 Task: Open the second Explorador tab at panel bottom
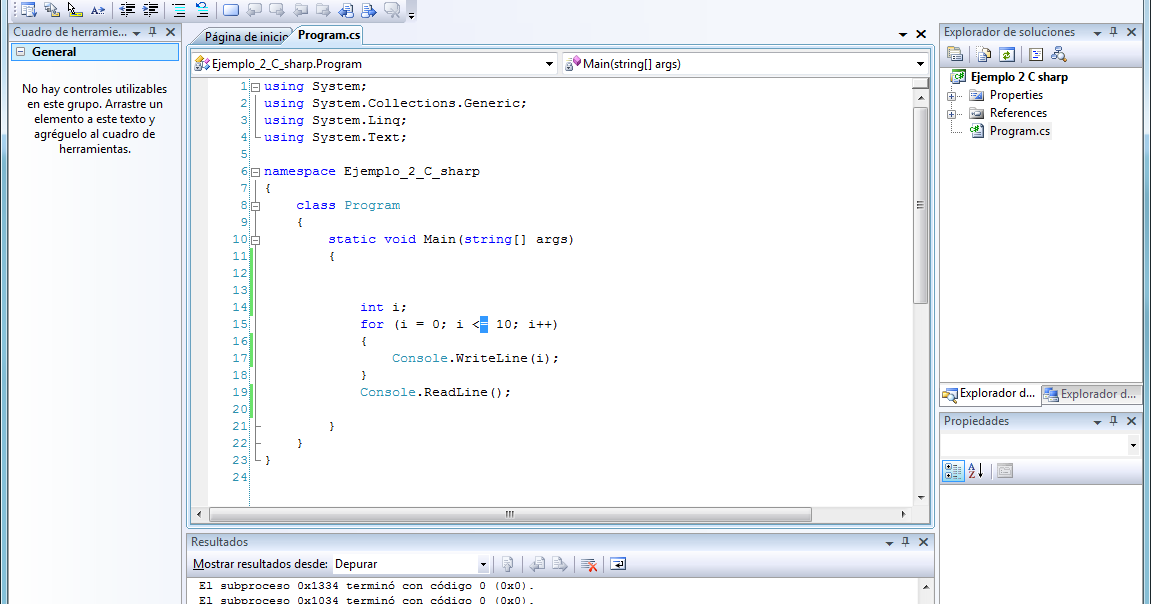tap(1090, 394)
